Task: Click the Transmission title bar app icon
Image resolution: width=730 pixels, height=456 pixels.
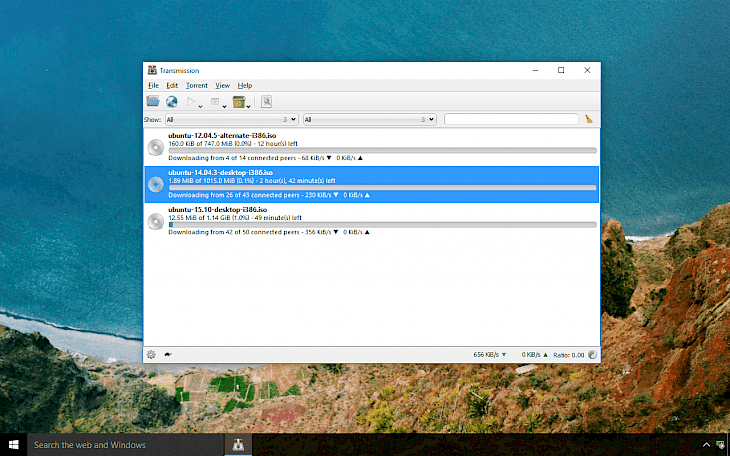Action: point(152,70)
